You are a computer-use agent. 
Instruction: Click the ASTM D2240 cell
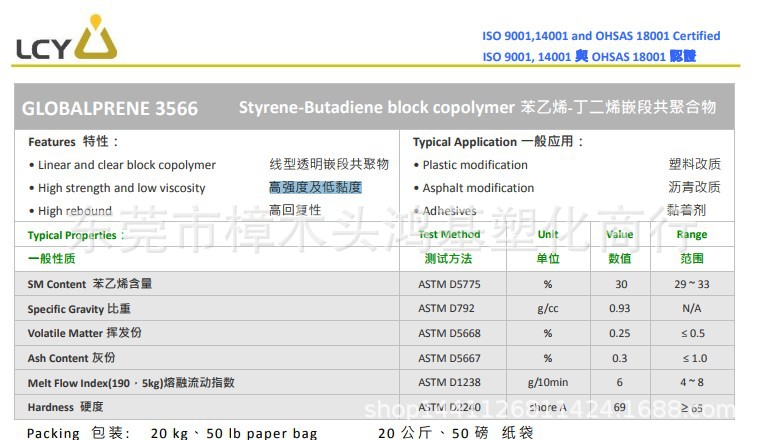click(449, 407)
